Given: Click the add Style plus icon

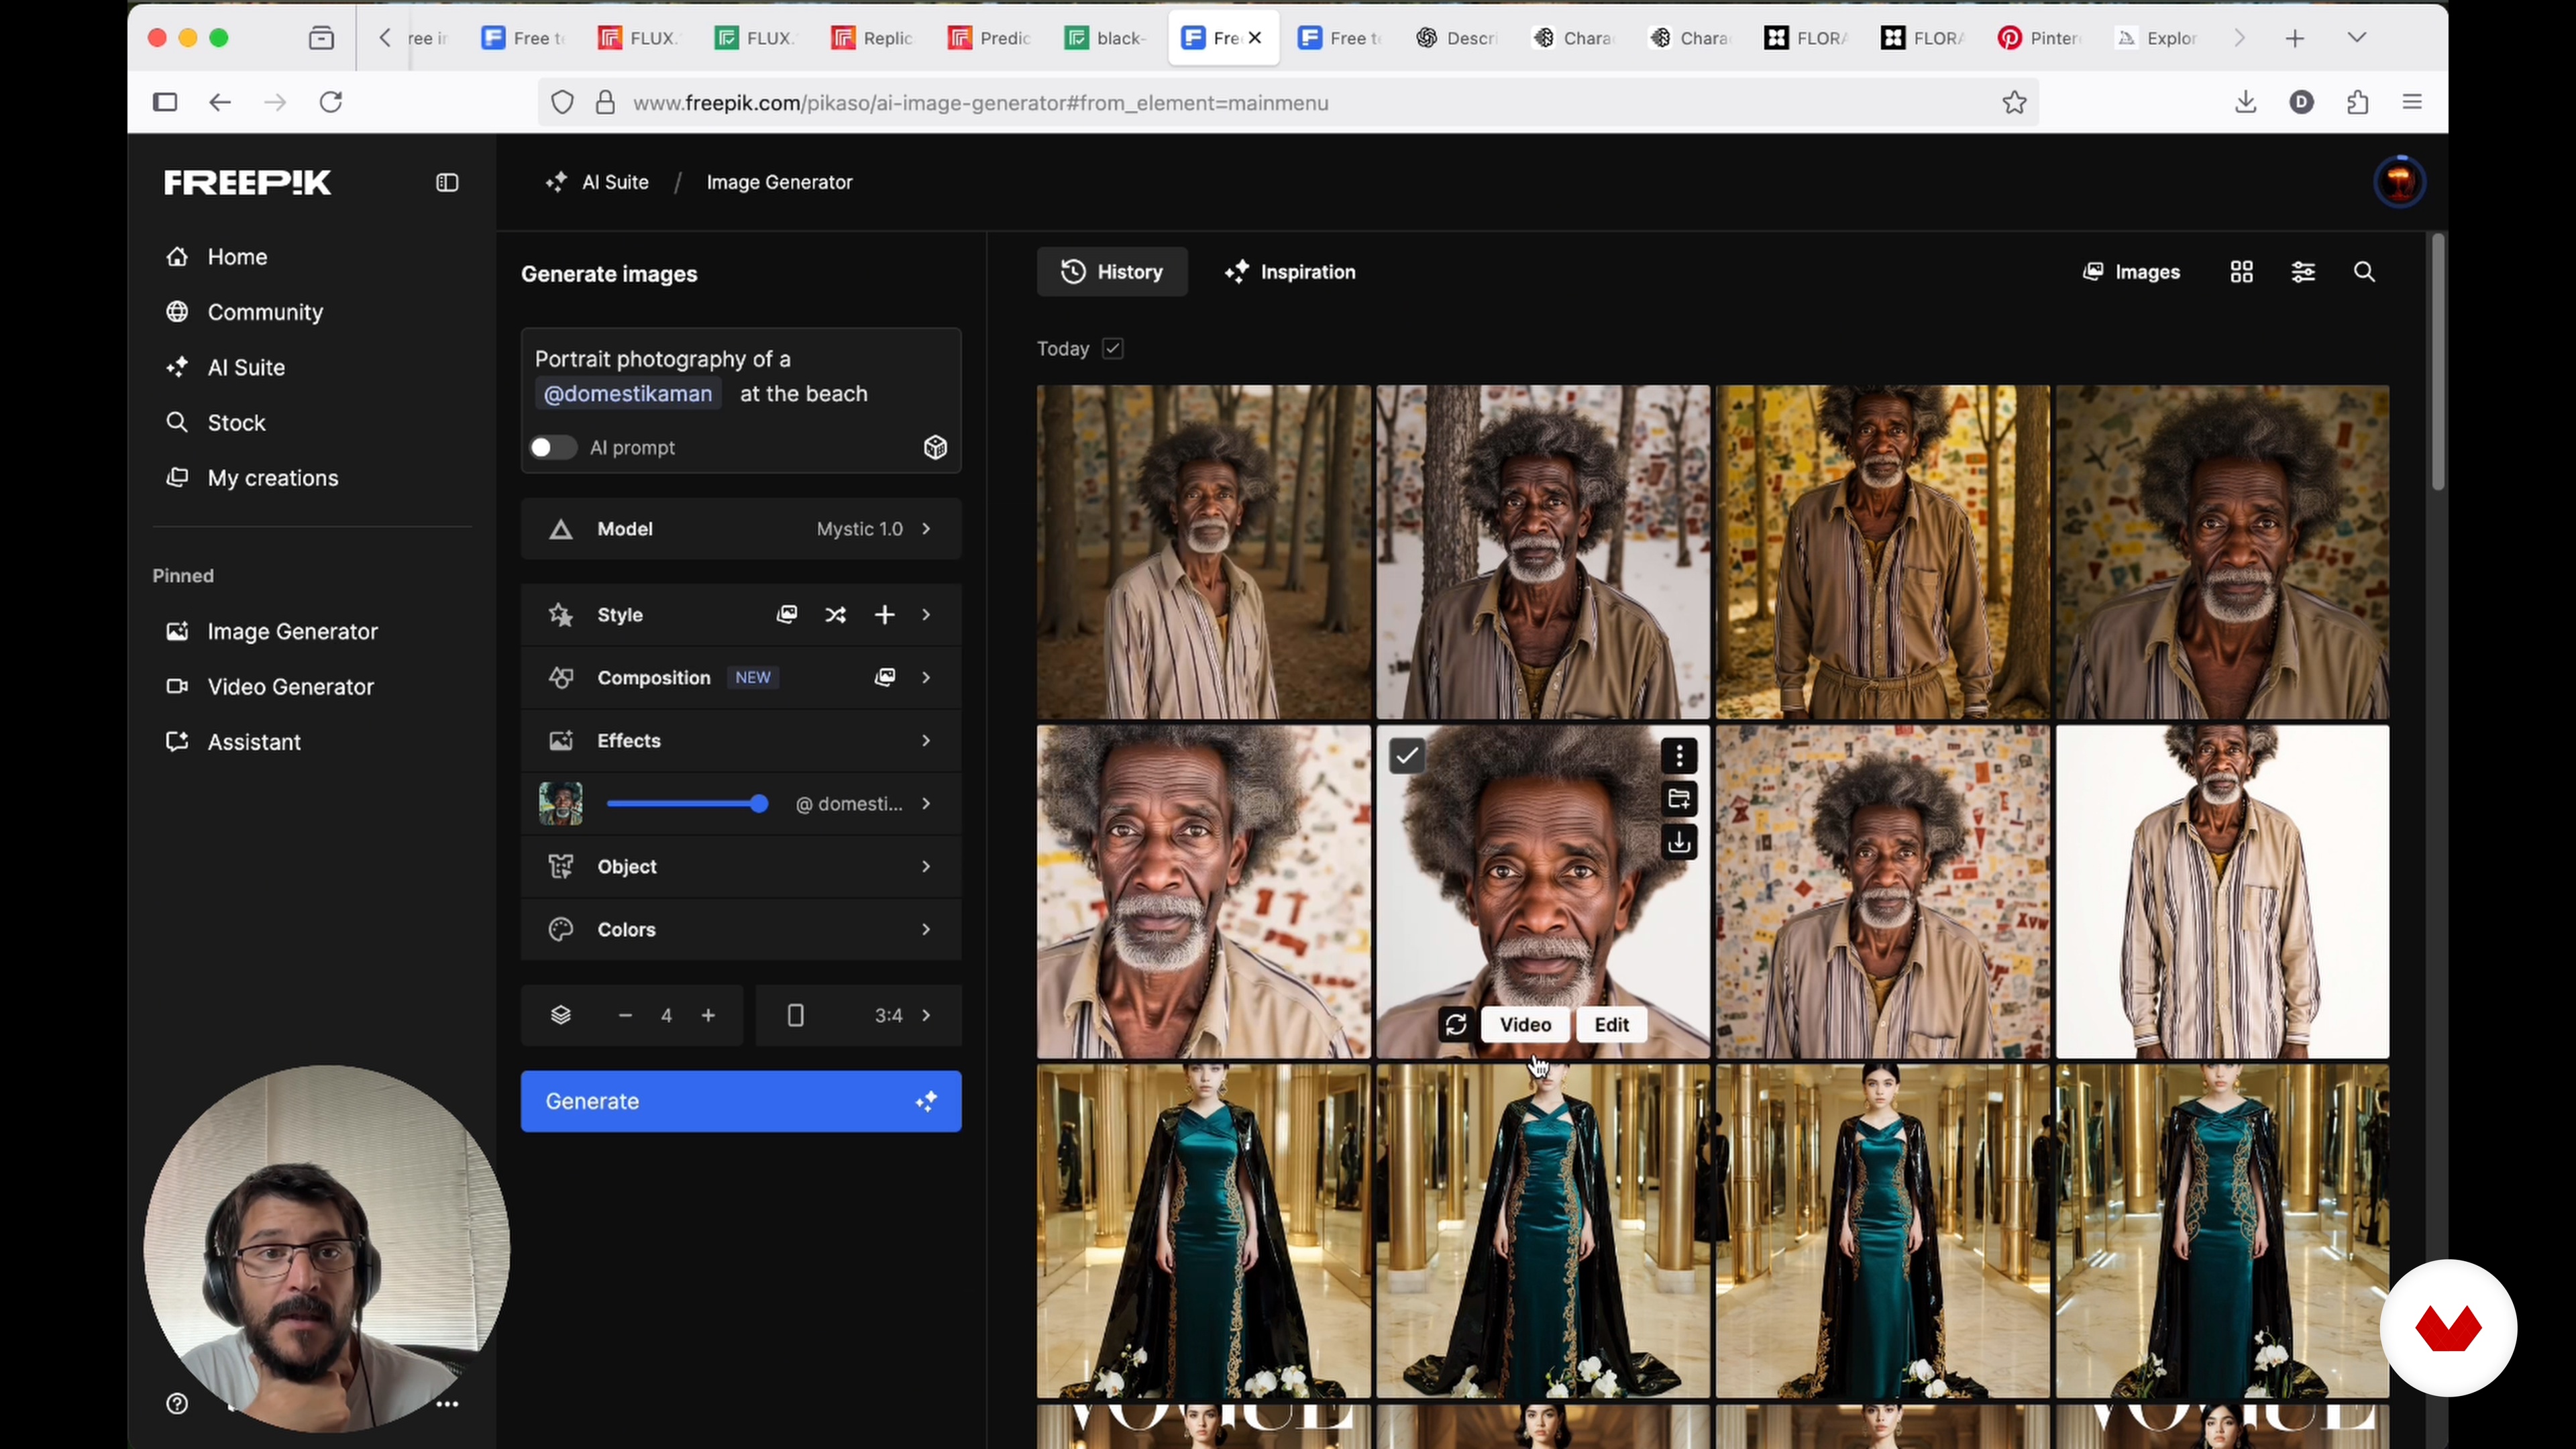Looking at the screenshot, I should click(884, 615).
